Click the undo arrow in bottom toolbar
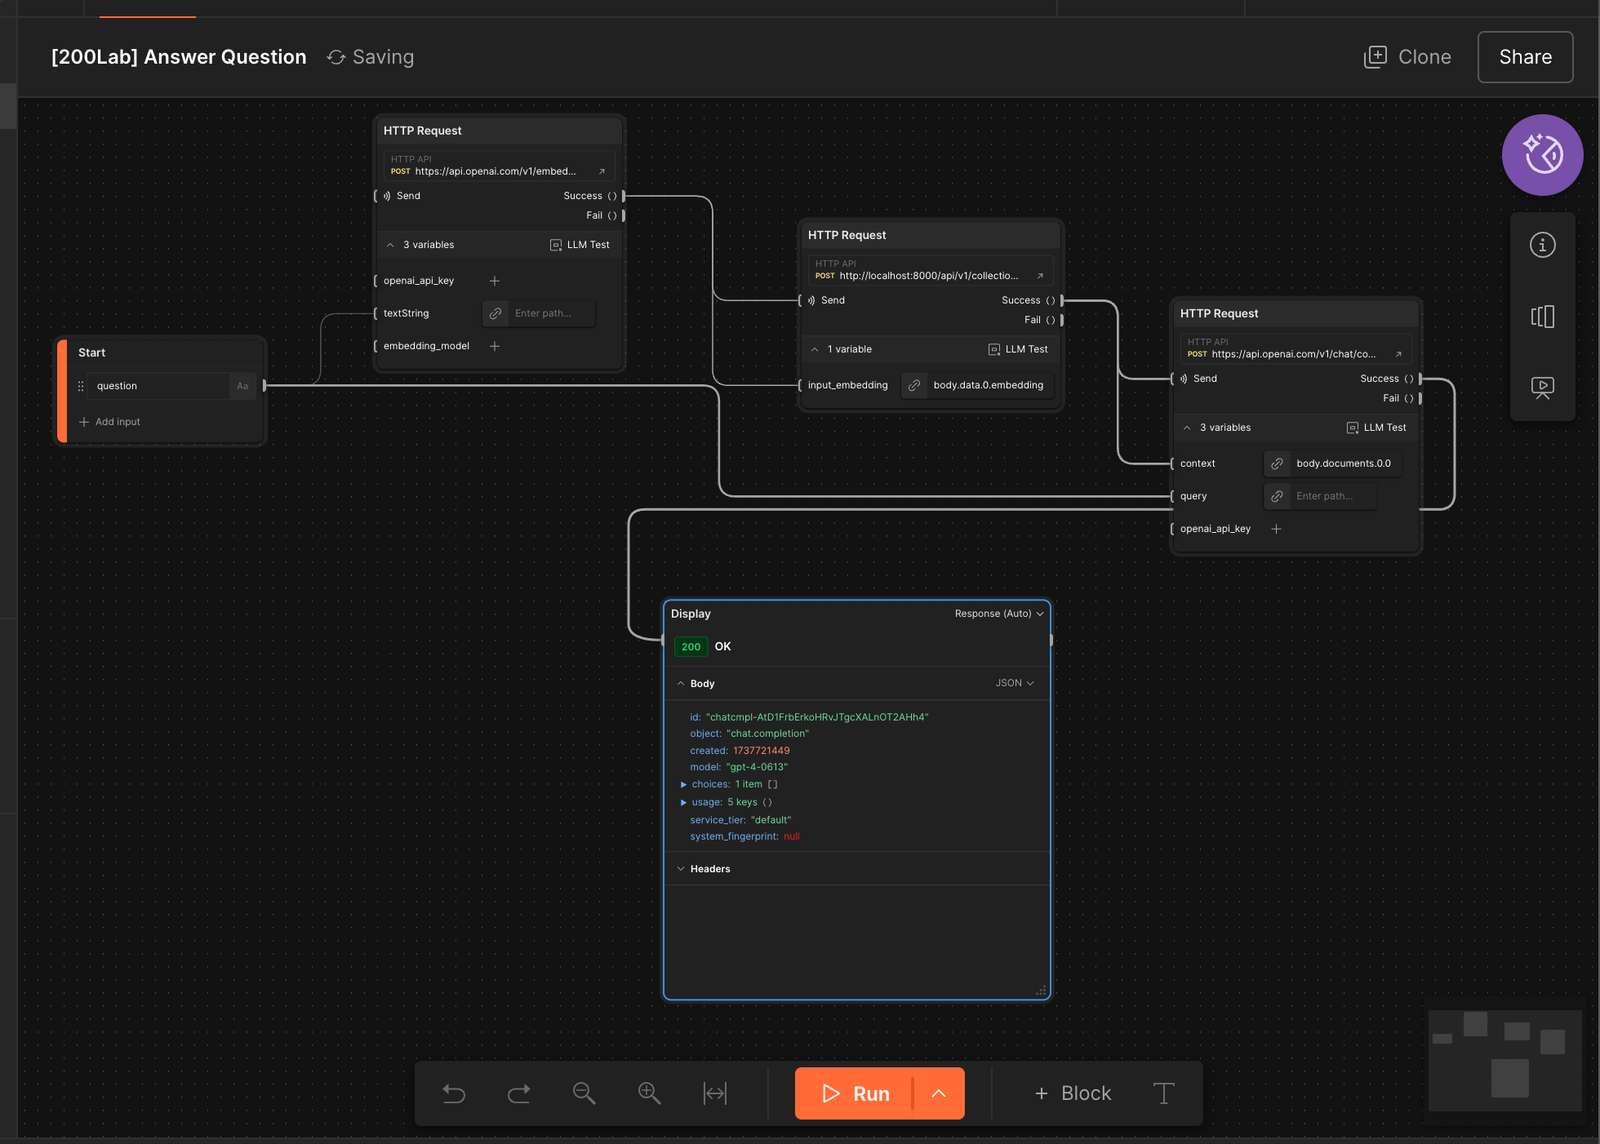1600x1144 pixels. coord(454,1093)
